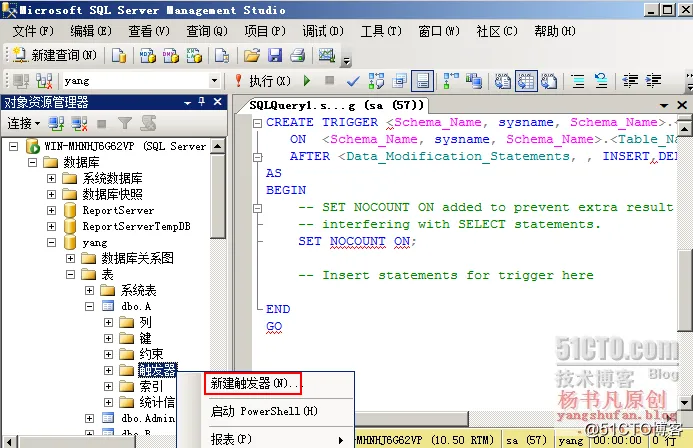Switch results output to file
This screenshot has height=448, width=693.
[x=549, y=81]
